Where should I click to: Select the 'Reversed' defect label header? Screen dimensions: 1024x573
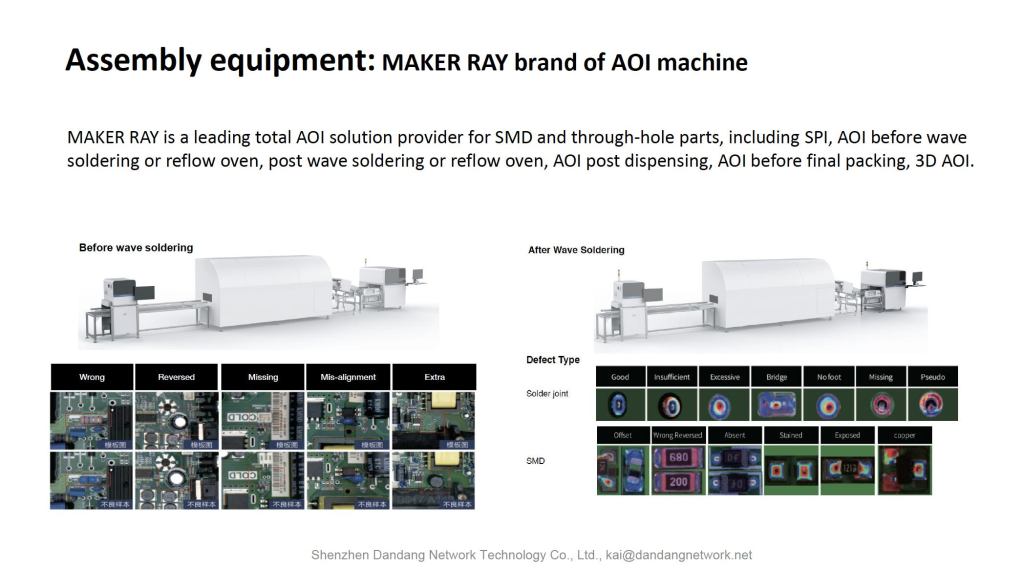click(x=176, y=377)
